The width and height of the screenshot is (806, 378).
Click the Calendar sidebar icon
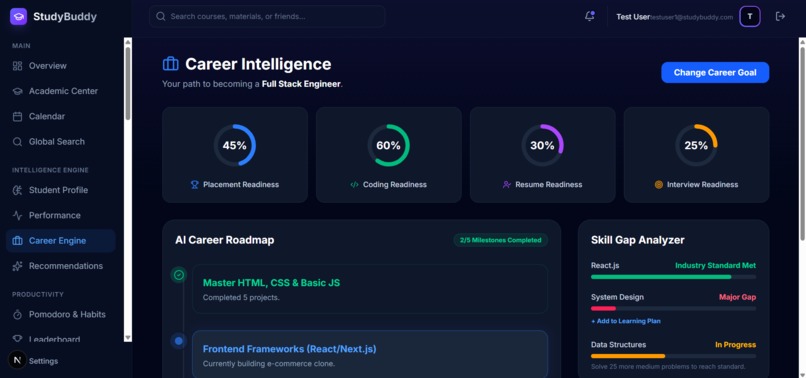tap(17, 116)
